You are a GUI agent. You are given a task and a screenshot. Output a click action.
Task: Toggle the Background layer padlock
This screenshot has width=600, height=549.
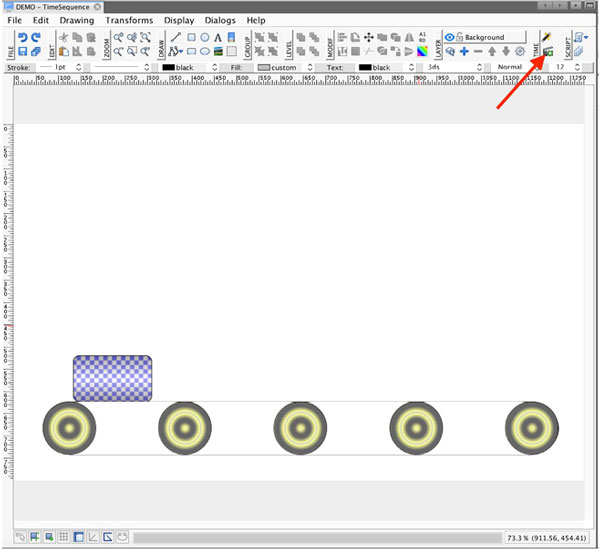coord(460,37)
